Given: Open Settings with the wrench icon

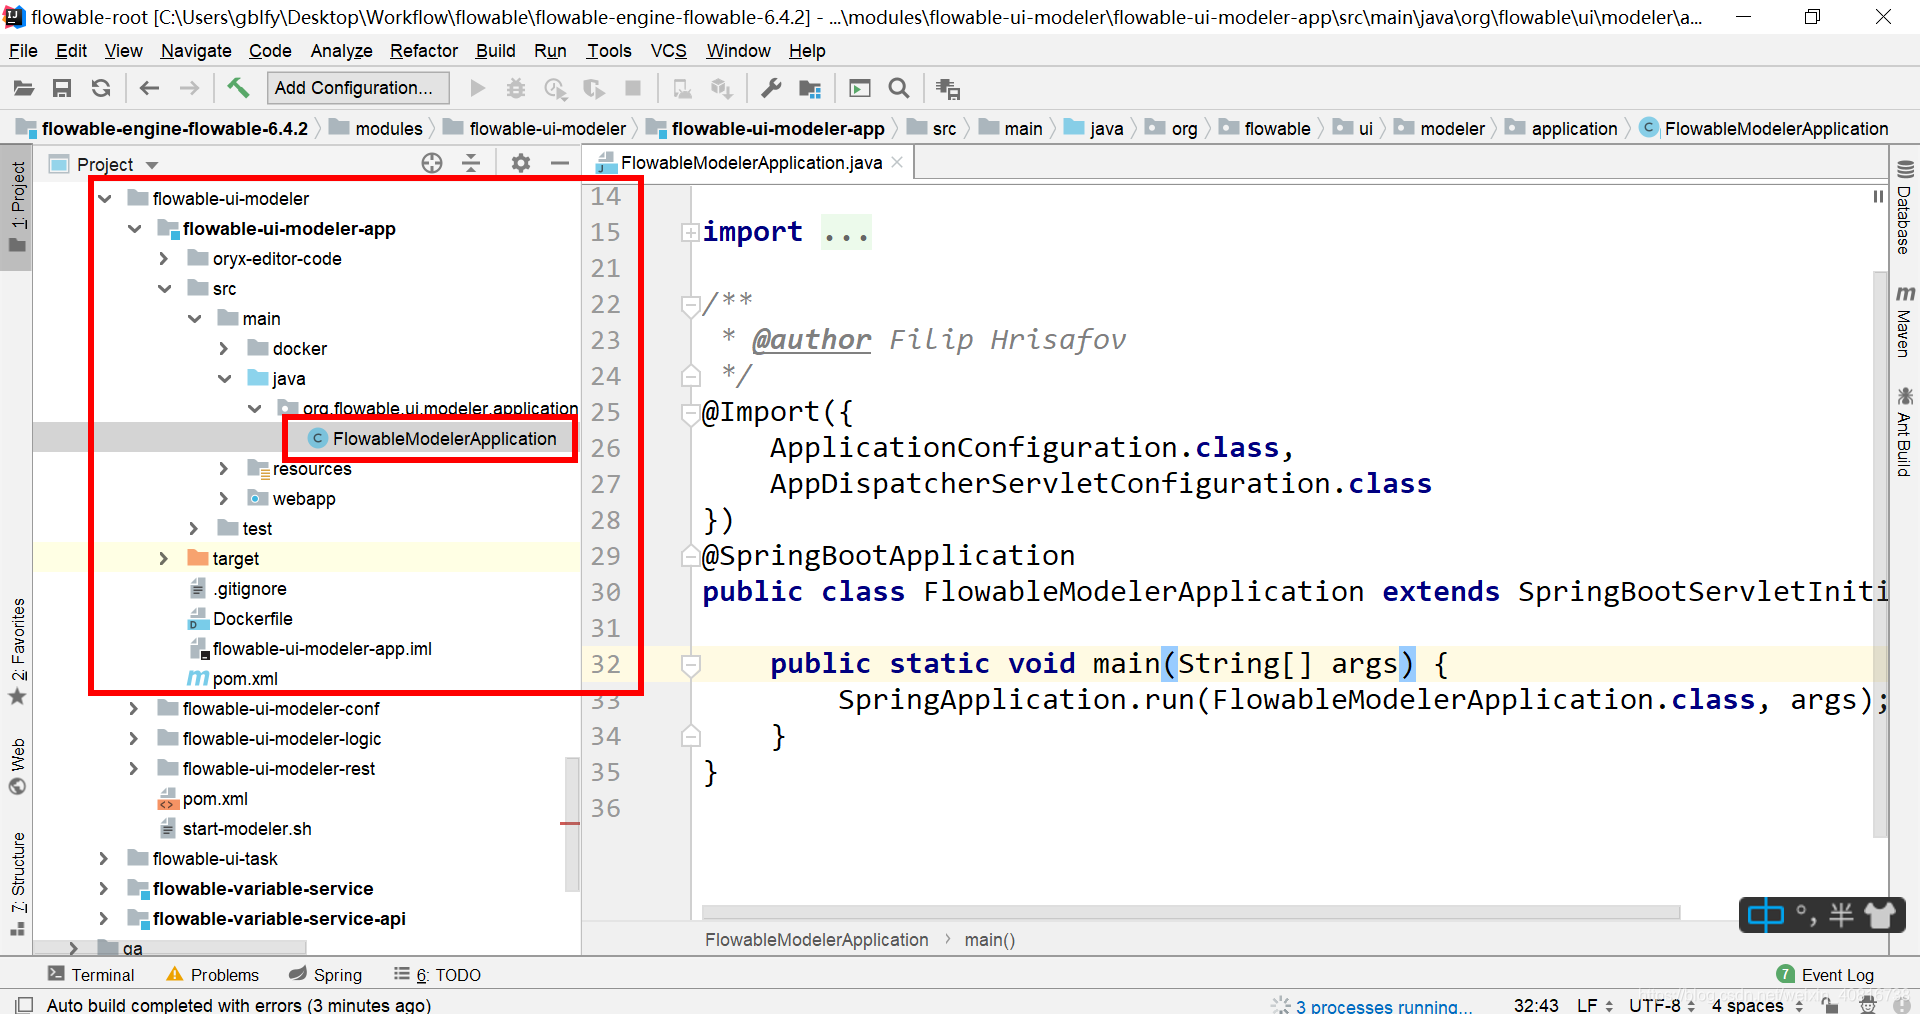Looking at the screenshot, I should pos(771,89).
